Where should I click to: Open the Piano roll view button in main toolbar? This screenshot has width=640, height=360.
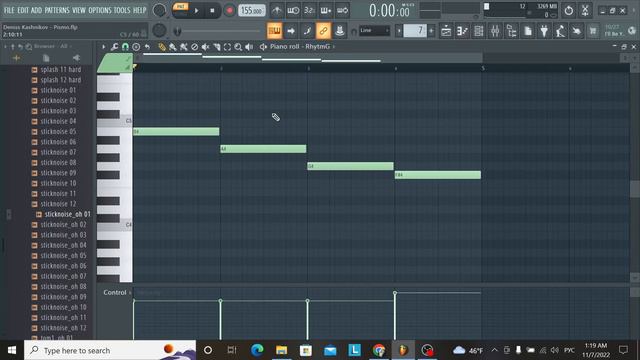(462, 31)
